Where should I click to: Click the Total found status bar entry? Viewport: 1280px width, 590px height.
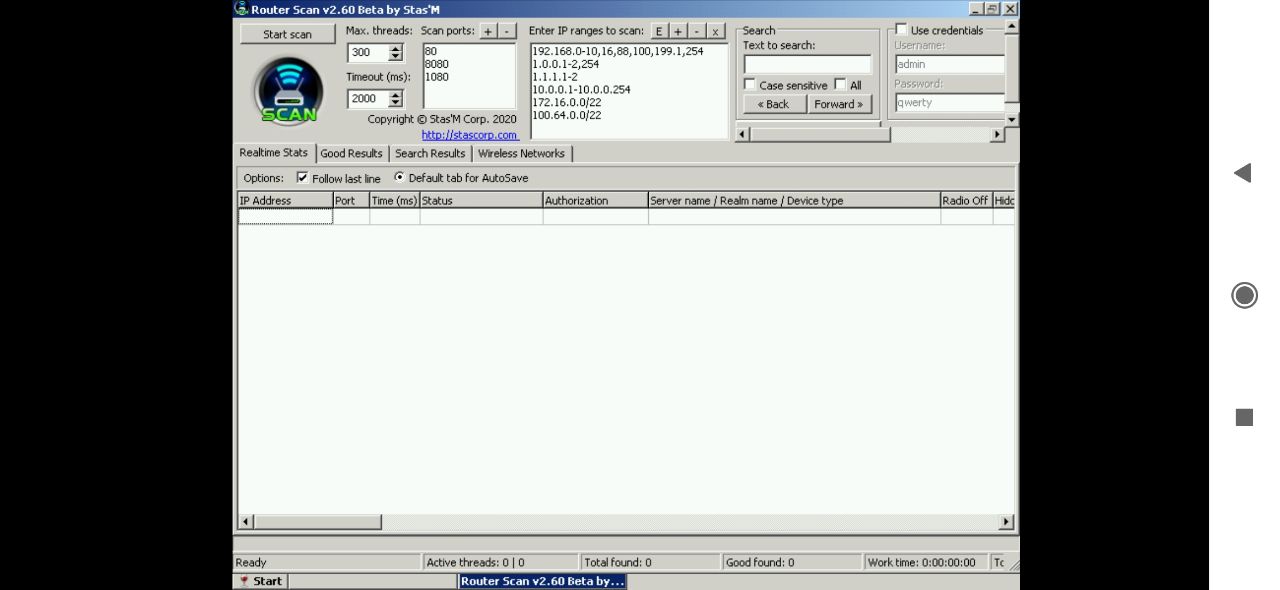click(x=650, y=563)
